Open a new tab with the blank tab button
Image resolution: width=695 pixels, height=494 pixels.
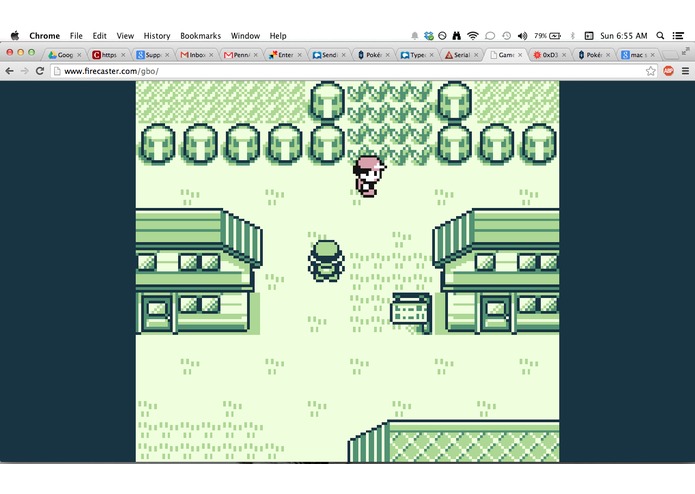coord(671,55)
